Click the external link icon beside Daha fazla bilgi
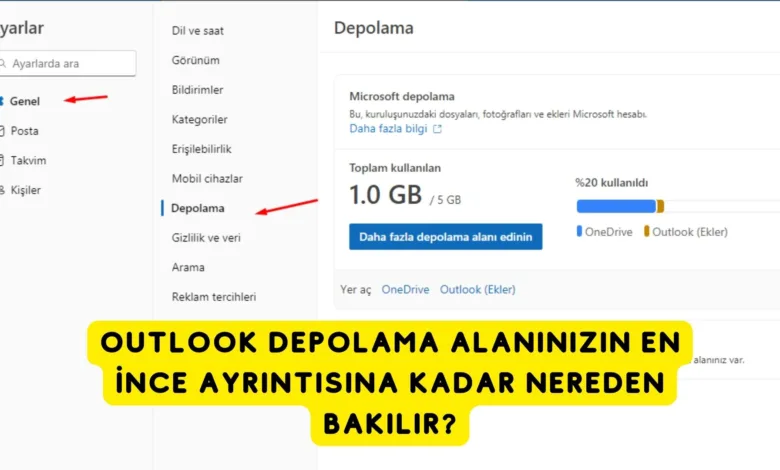The image size is (780, 470). [437, 129]
